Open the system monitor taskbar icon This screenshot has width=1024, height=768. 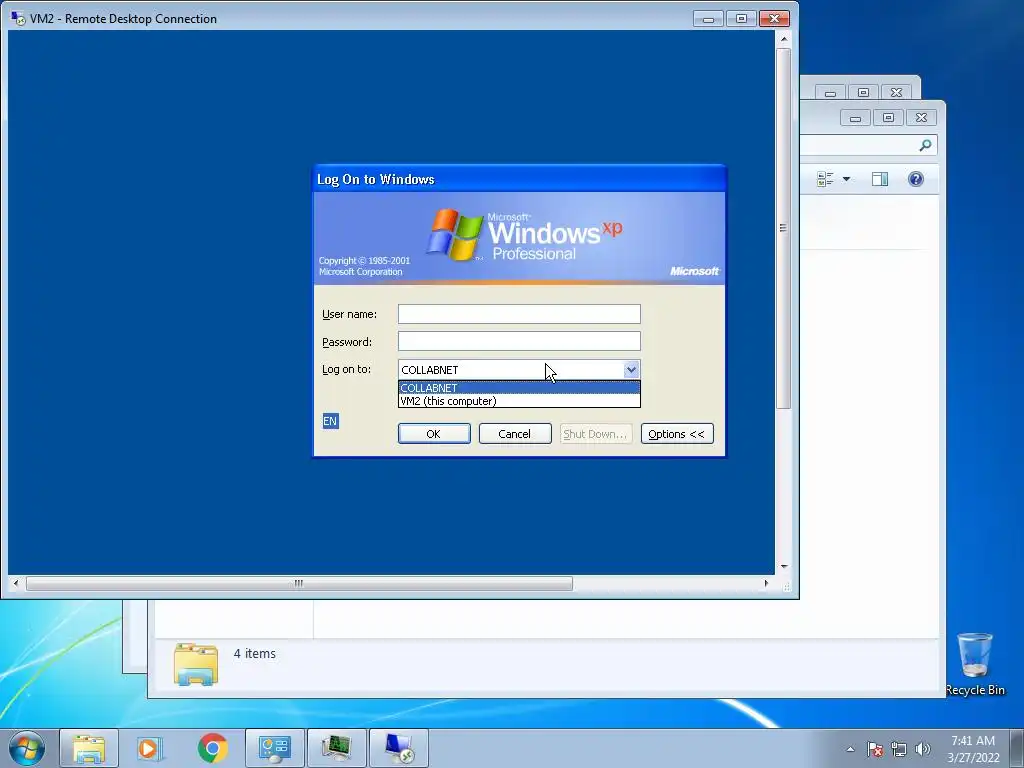tap(336, 748)
